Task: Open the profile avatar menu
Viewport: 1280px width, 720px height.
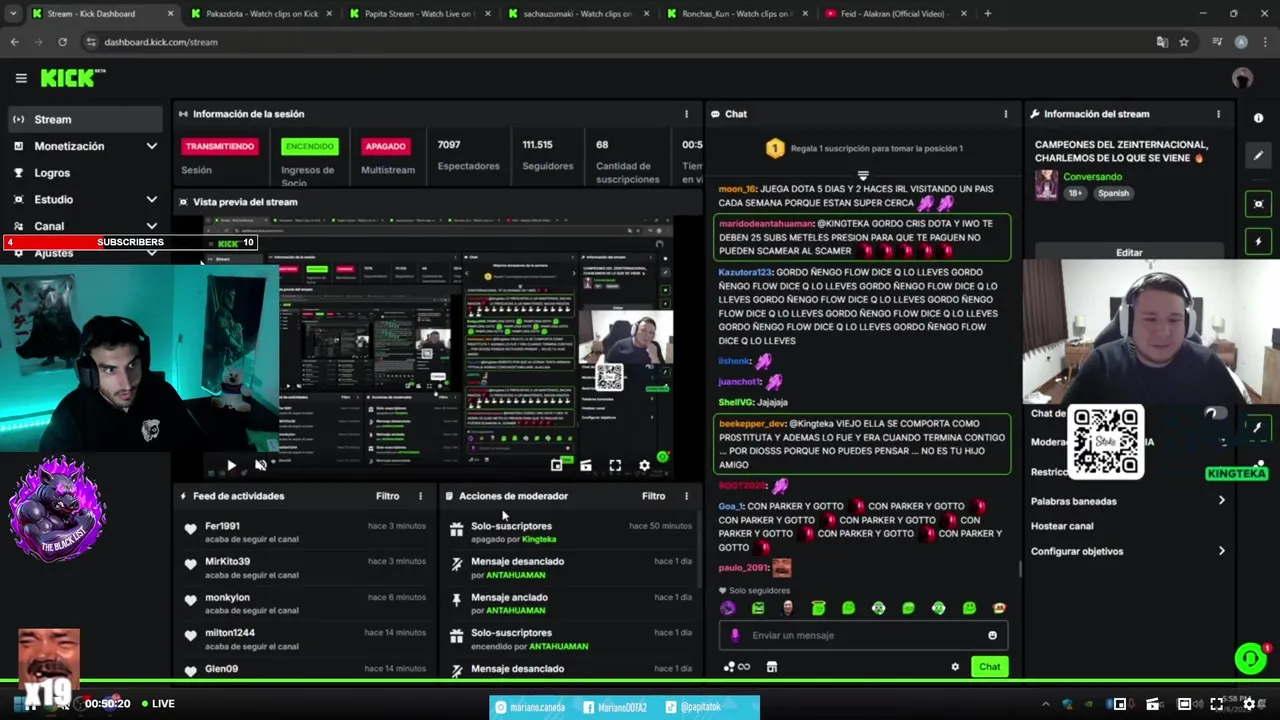Action: pyautogui.click(x=1242, y=78)
